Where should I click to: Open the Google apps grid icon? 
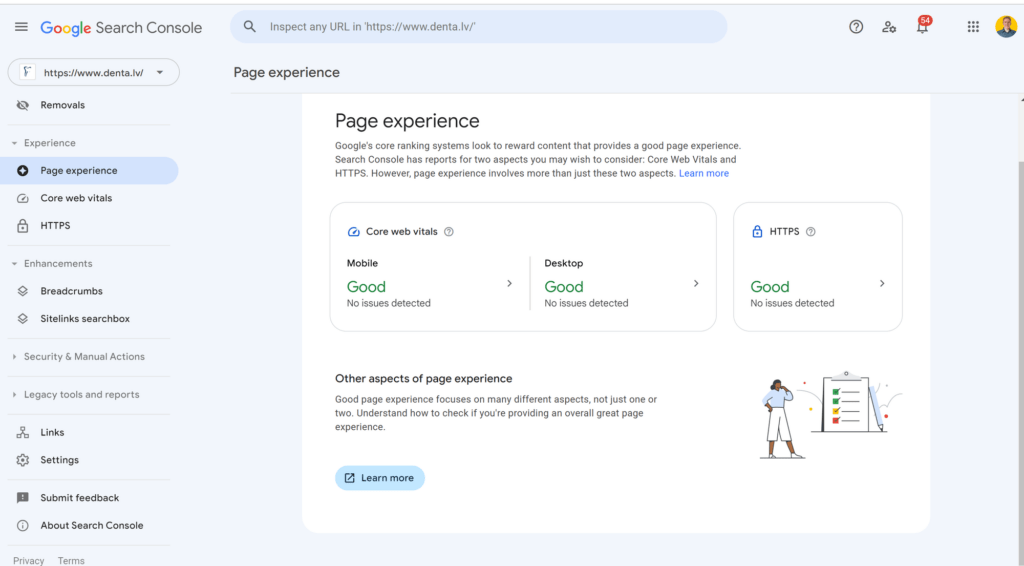(x=973, y=27)
